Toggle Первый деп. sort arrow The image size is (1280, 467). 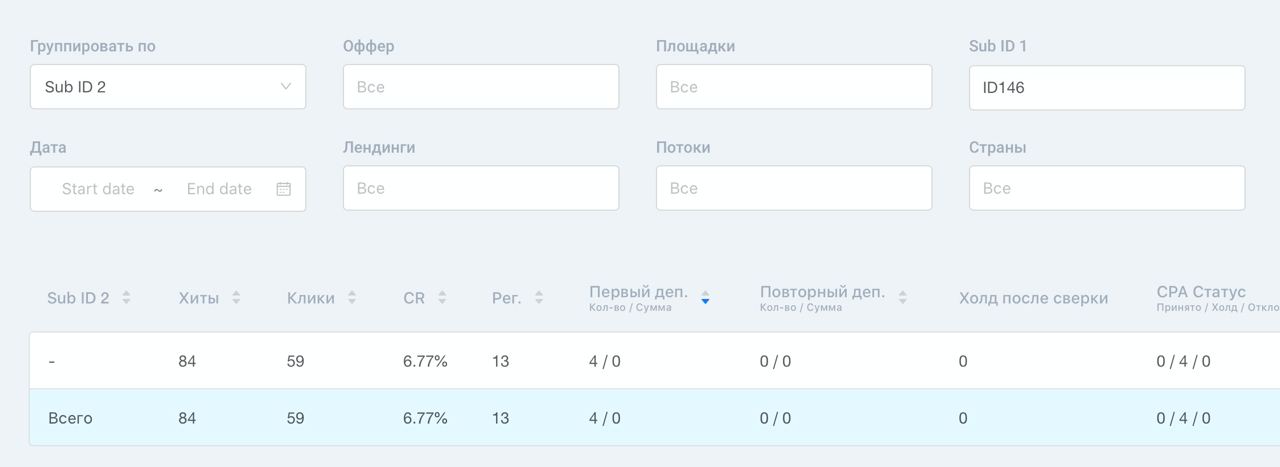point(705,298)
